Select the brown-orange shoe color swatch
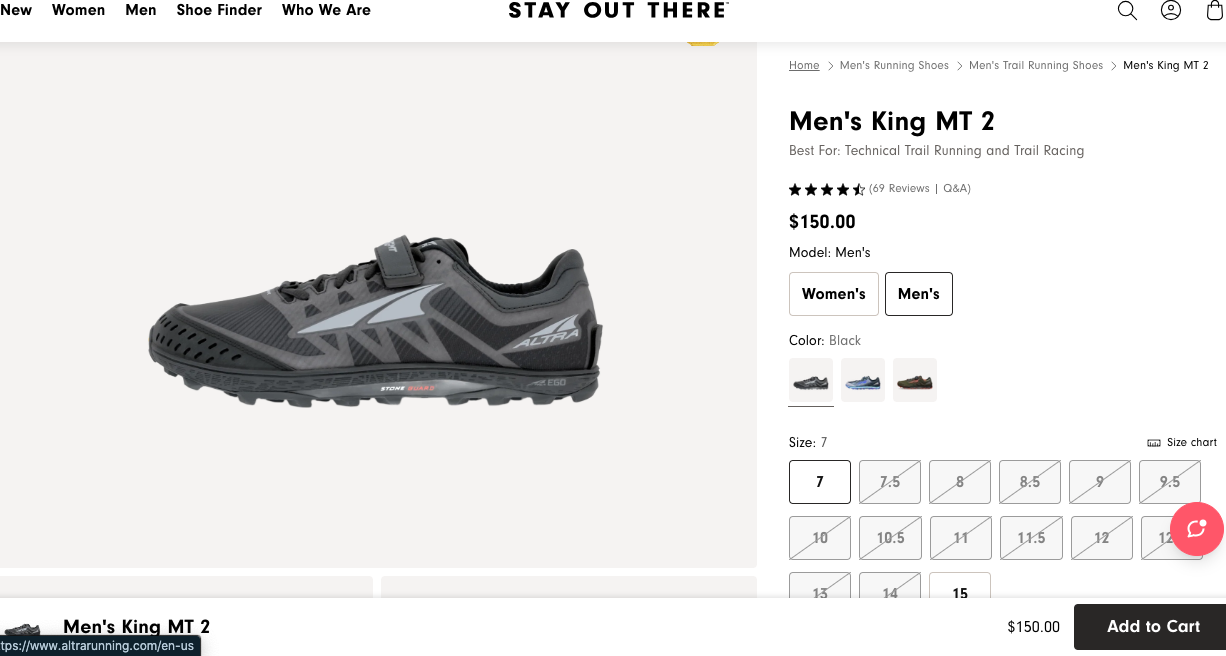 coord(915,380)
